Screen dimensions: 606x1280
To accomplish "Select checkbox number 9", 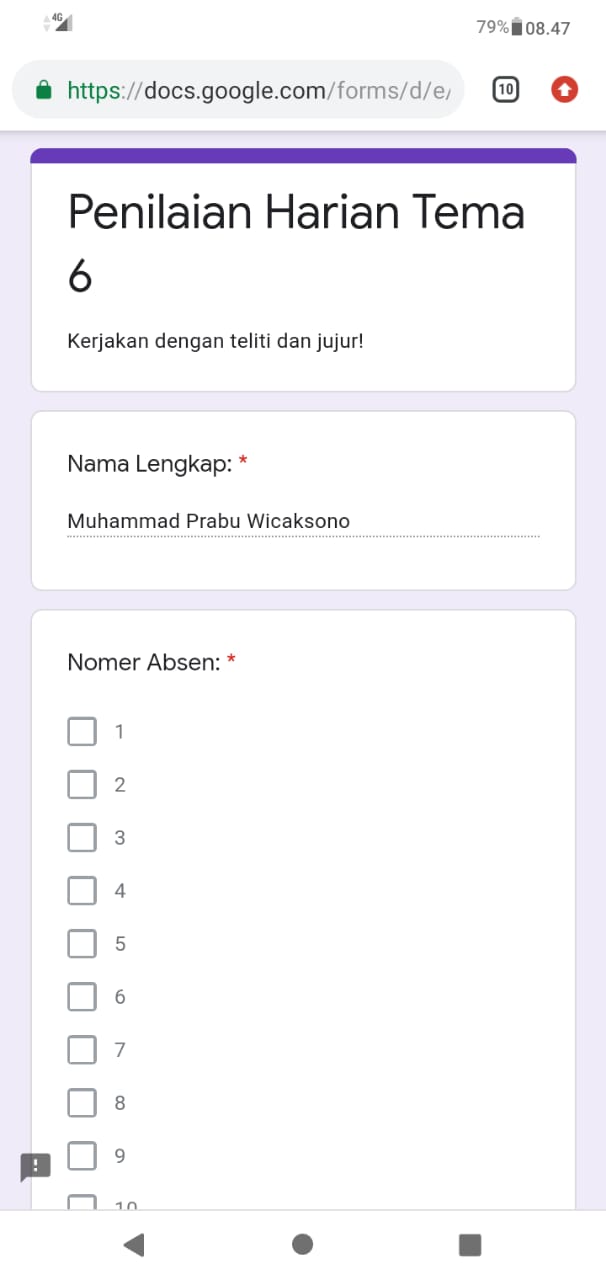I will pos(82,1155).
